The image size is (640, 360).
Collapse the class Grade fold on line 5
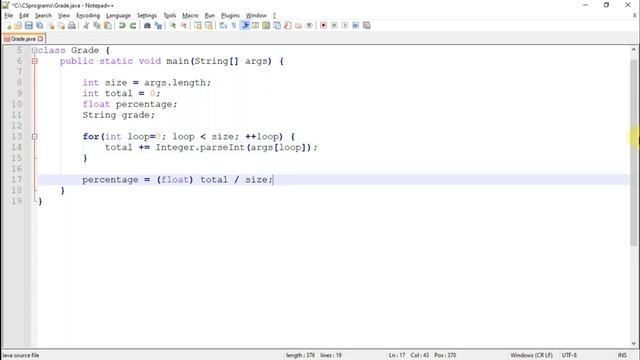tap(35, 51)
